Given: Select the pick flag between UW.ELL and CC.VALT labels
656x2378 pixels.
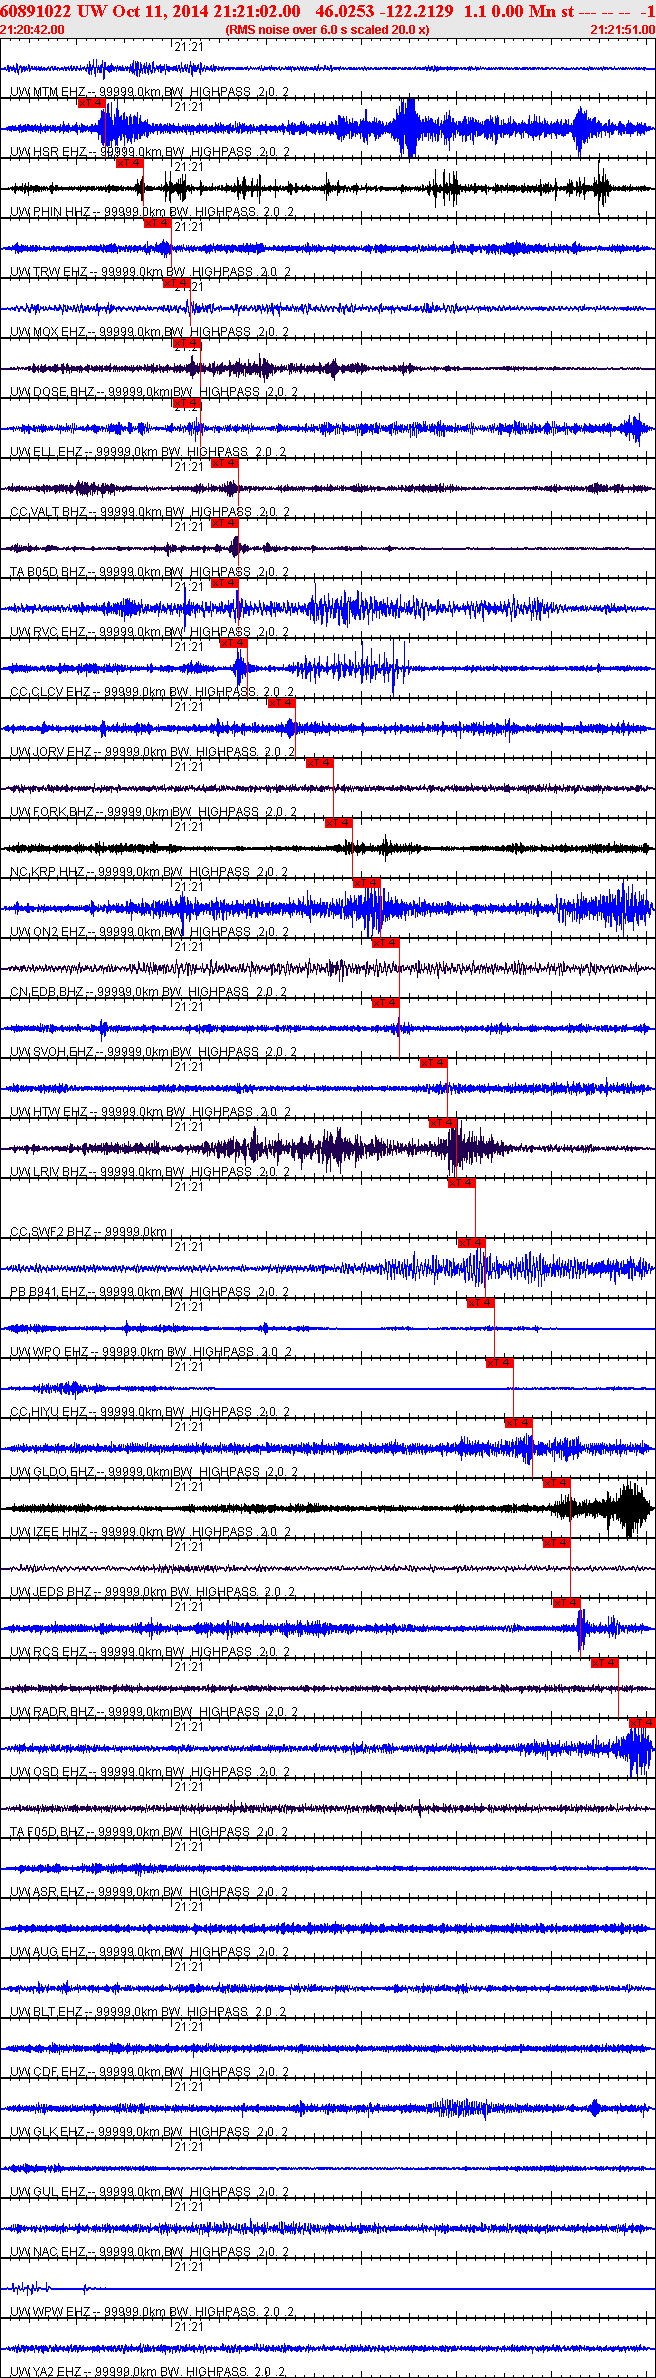Looking at the screenshot, I should pyautogui.click(x=225, y=463).
